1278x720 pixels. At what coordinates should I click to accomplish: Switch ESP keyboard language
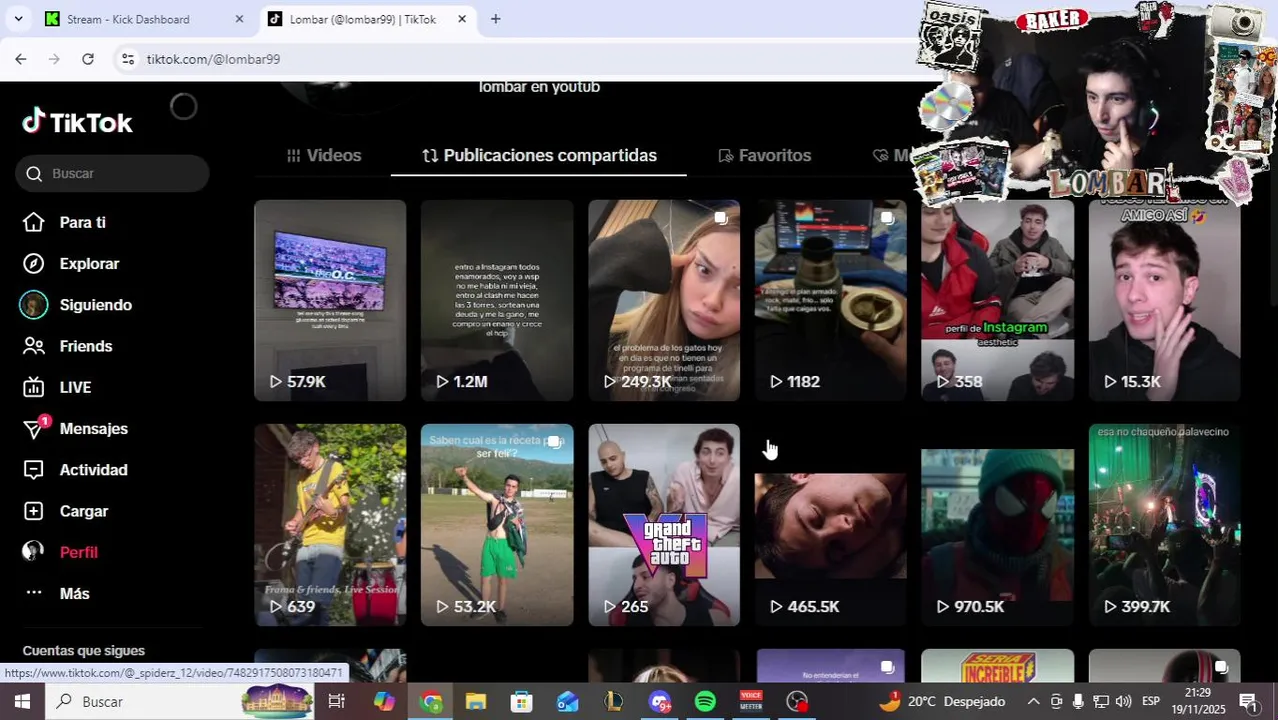1151,701
